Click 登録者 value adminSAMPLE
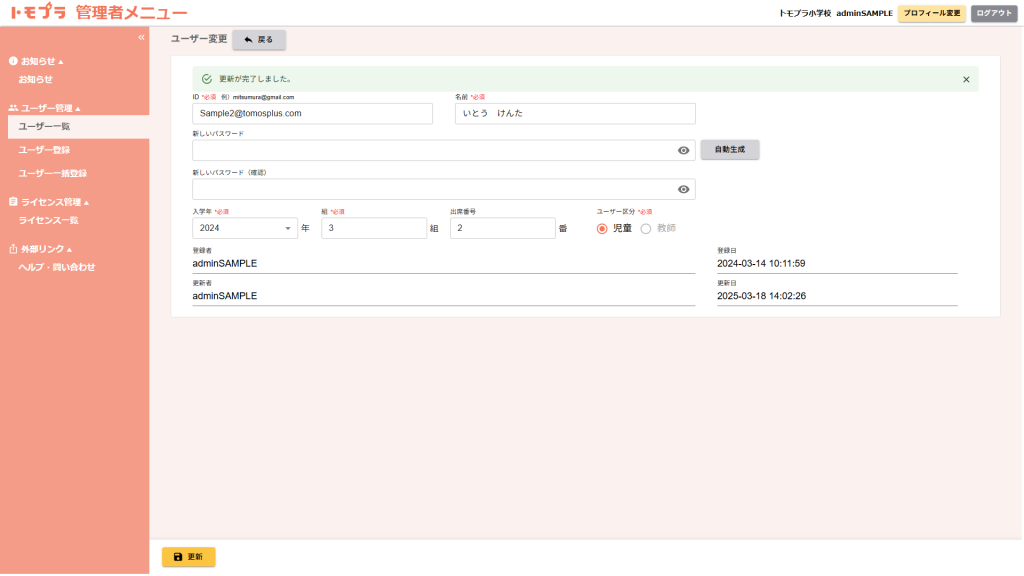Image resolution: width=1024 pixels, height=576 pixels. coord(225,263)
